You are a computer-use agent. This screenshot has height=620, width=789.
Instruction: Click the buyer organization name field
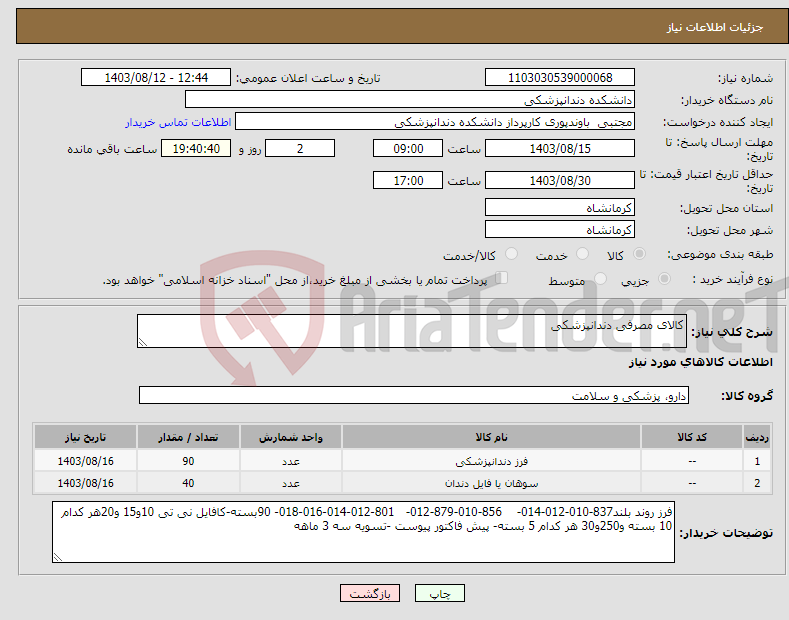click(x=410, y=100)
